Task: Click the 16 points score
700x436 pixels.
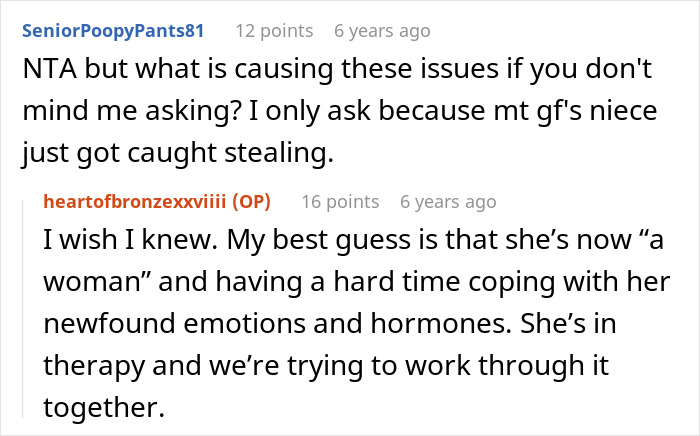Action: tap(339, 201)
